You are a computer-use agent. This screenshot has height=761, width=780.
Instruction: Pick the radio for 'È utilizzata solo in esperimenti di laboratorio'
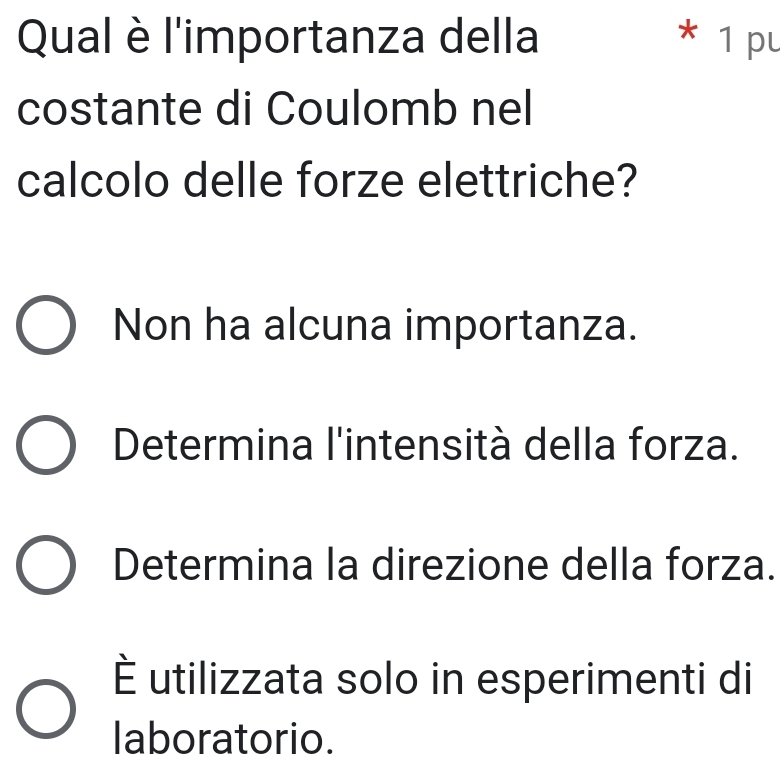[x=46, y=709]
